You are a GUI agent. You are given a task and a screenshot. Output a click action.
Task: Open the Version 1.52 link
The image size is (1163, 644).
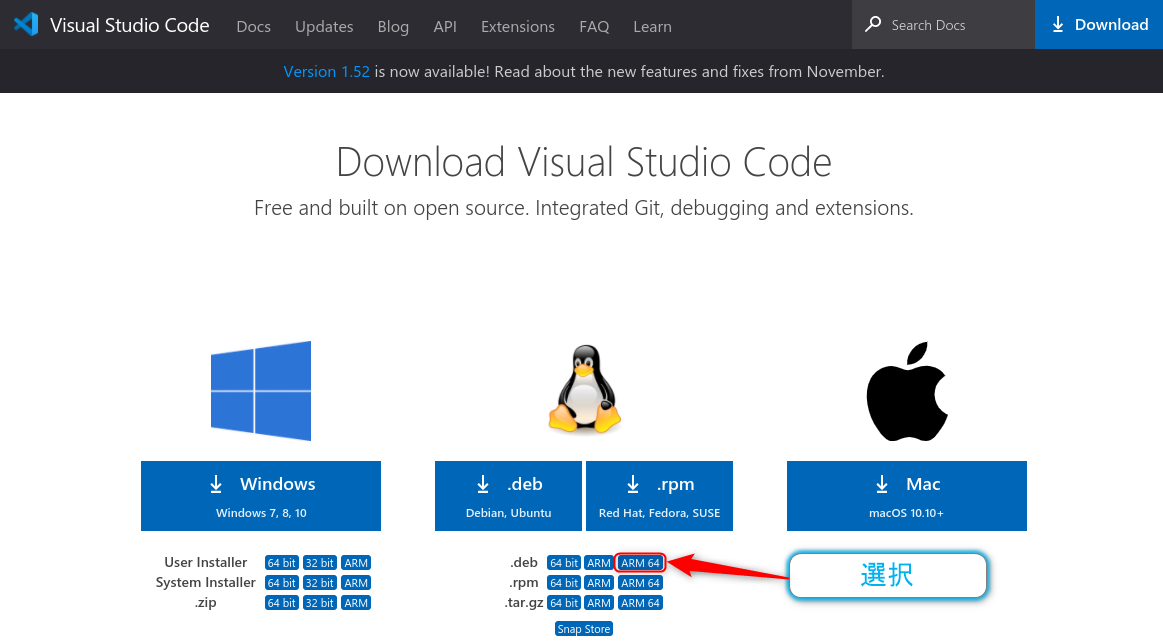tap(326, 71)
